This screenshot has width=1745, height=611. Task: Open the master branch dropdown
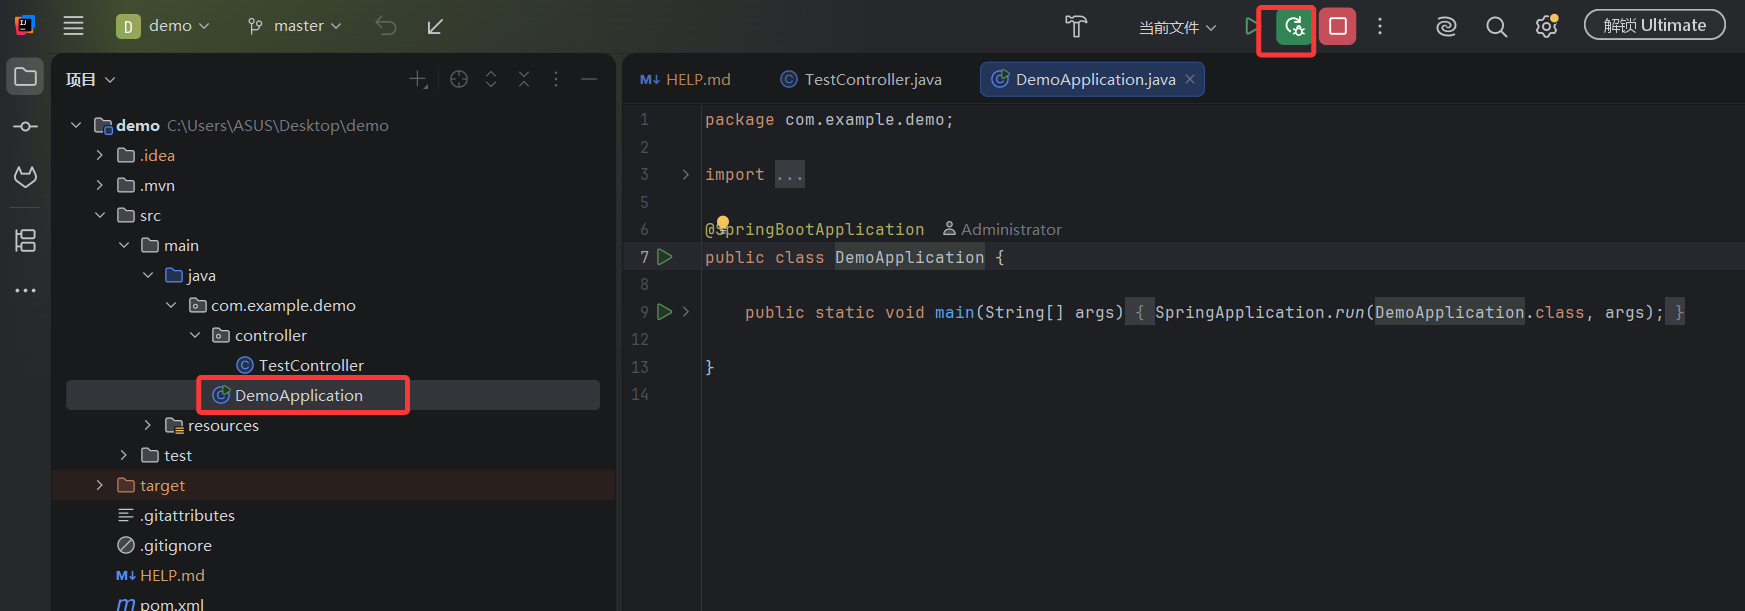[295, 26]
